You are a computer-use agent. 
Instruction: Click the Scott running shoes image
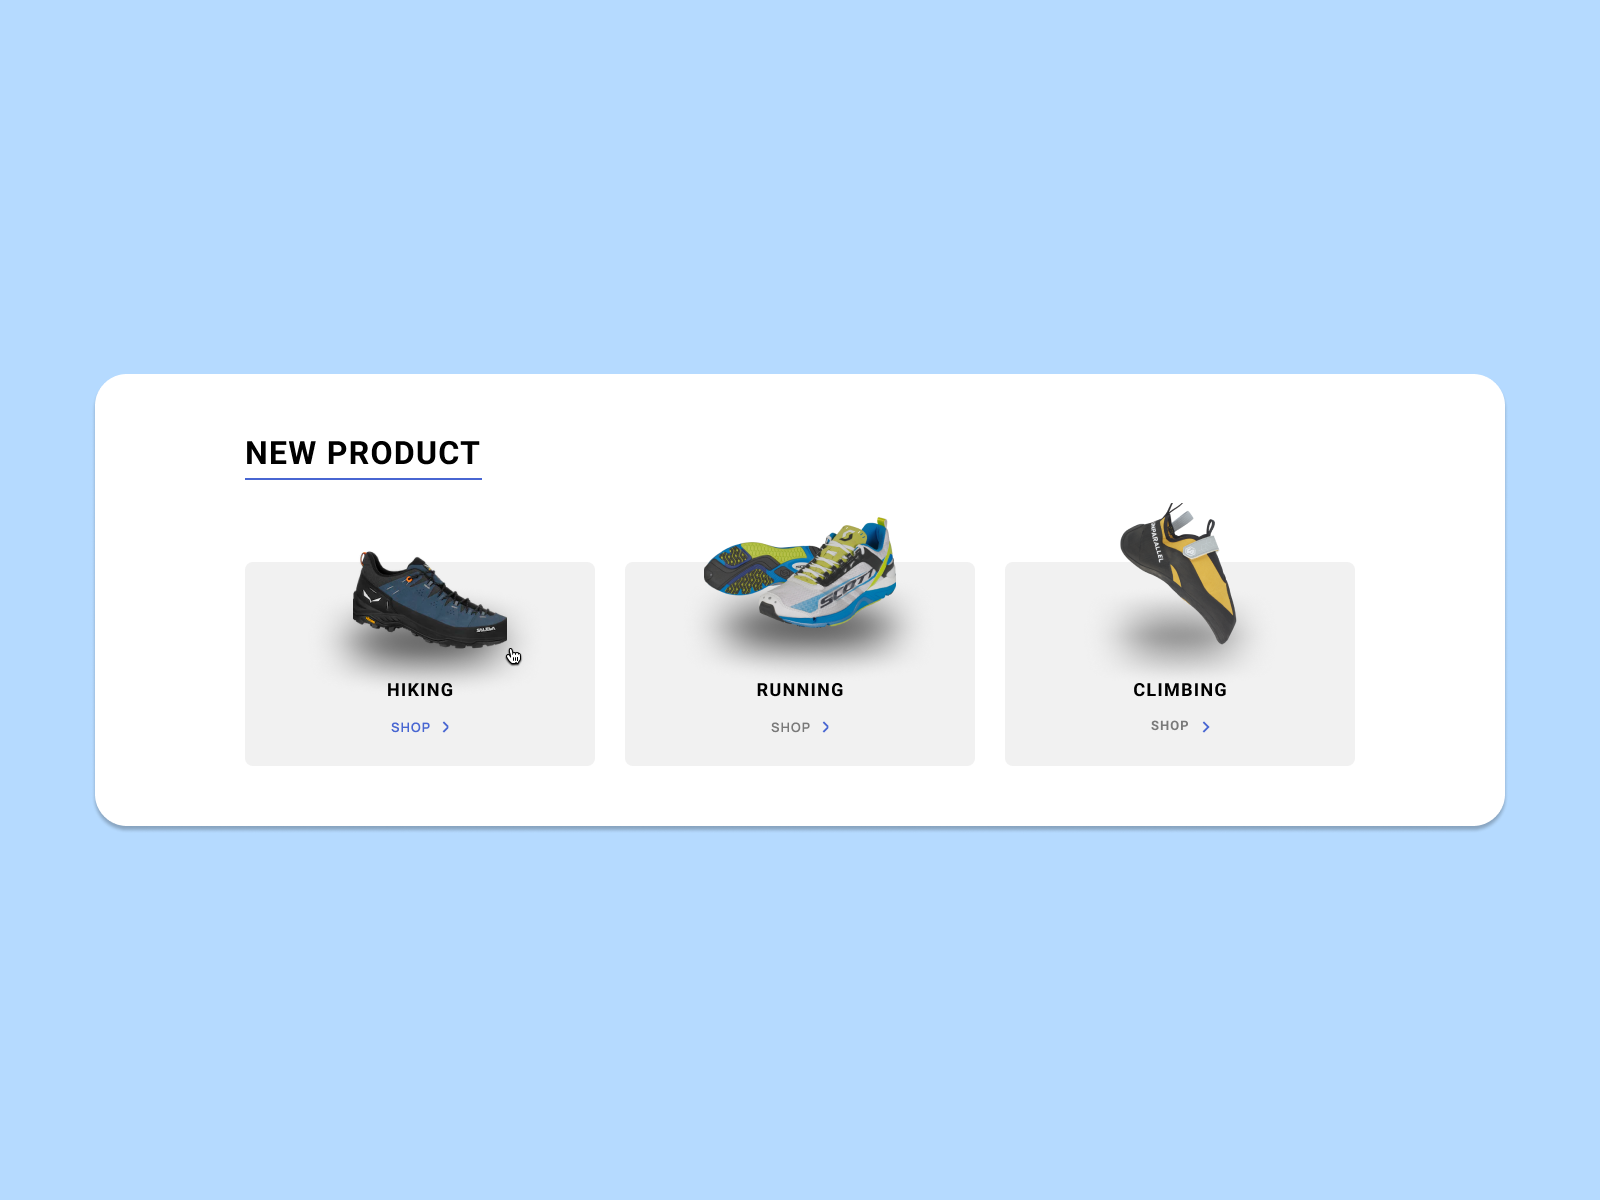pyautogui.click(x=800, y=573)
